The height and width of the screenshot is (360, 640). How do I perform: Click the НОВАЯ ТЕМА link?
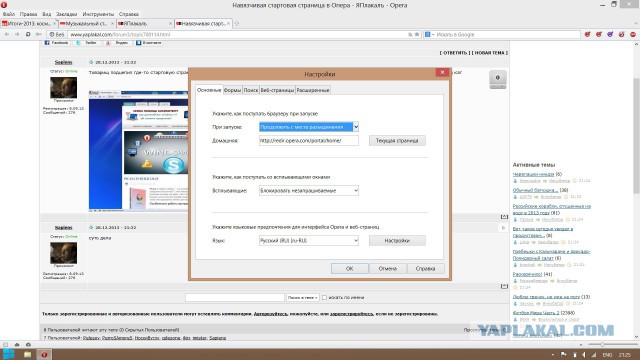[489, 53]
